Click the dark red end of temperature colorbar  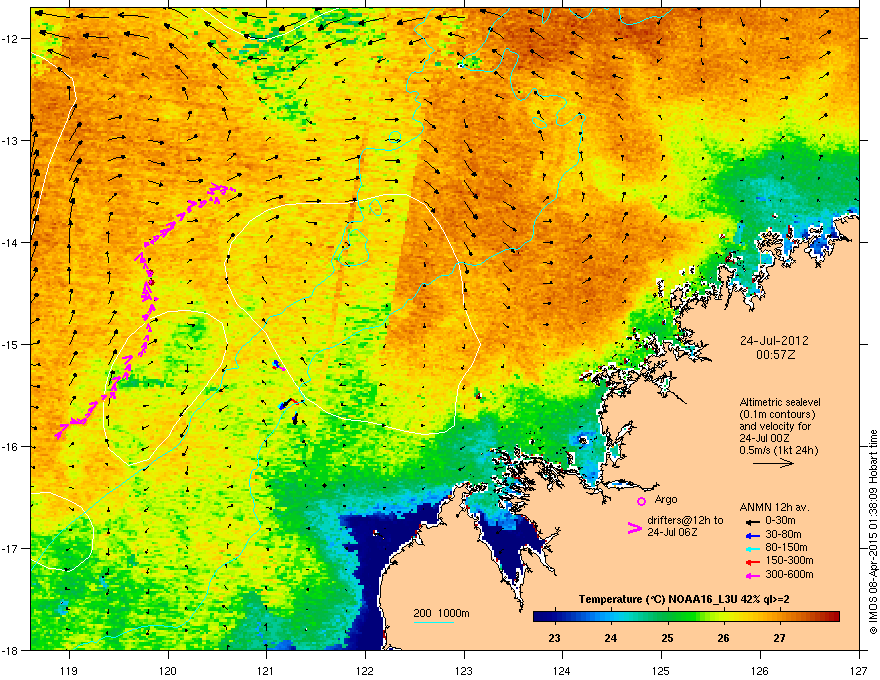pyautogui.click(x=834, y=617)
